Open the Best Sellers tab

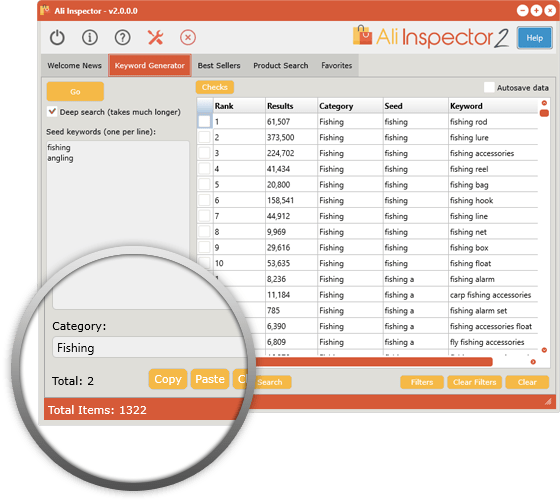pyautogui.click(x=219, y=66)
